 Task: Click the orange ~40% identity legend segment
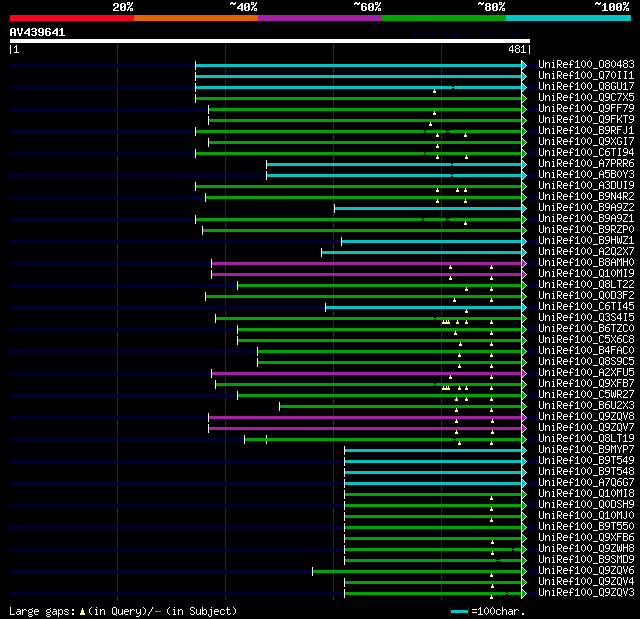196,18
